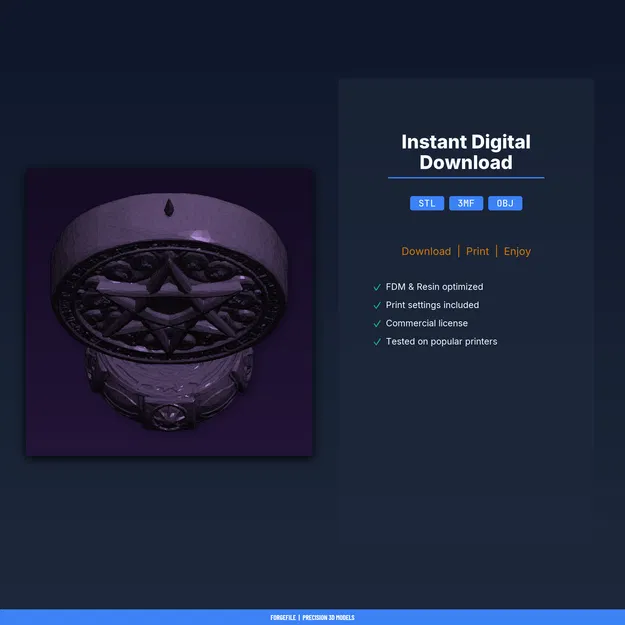
Task: Click the STL format badge
Action: tap(426, 203)
